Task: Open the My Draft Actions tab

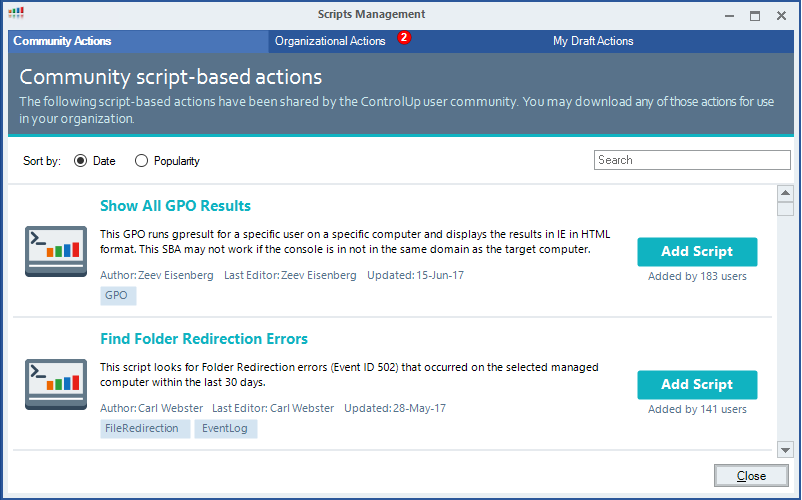Action: tap(593, 41)
